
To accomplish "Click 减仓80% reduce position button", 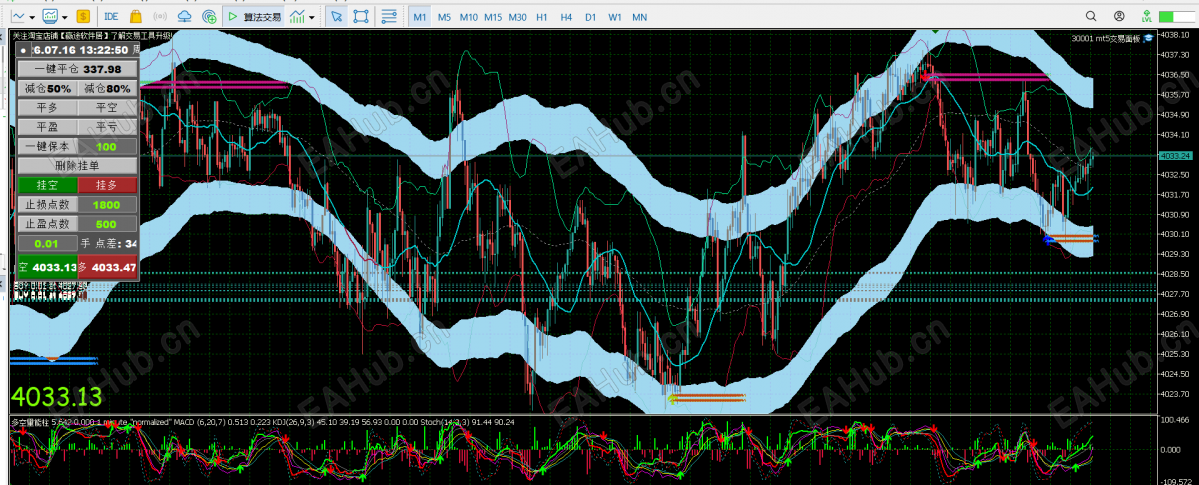I will point(108,89).
